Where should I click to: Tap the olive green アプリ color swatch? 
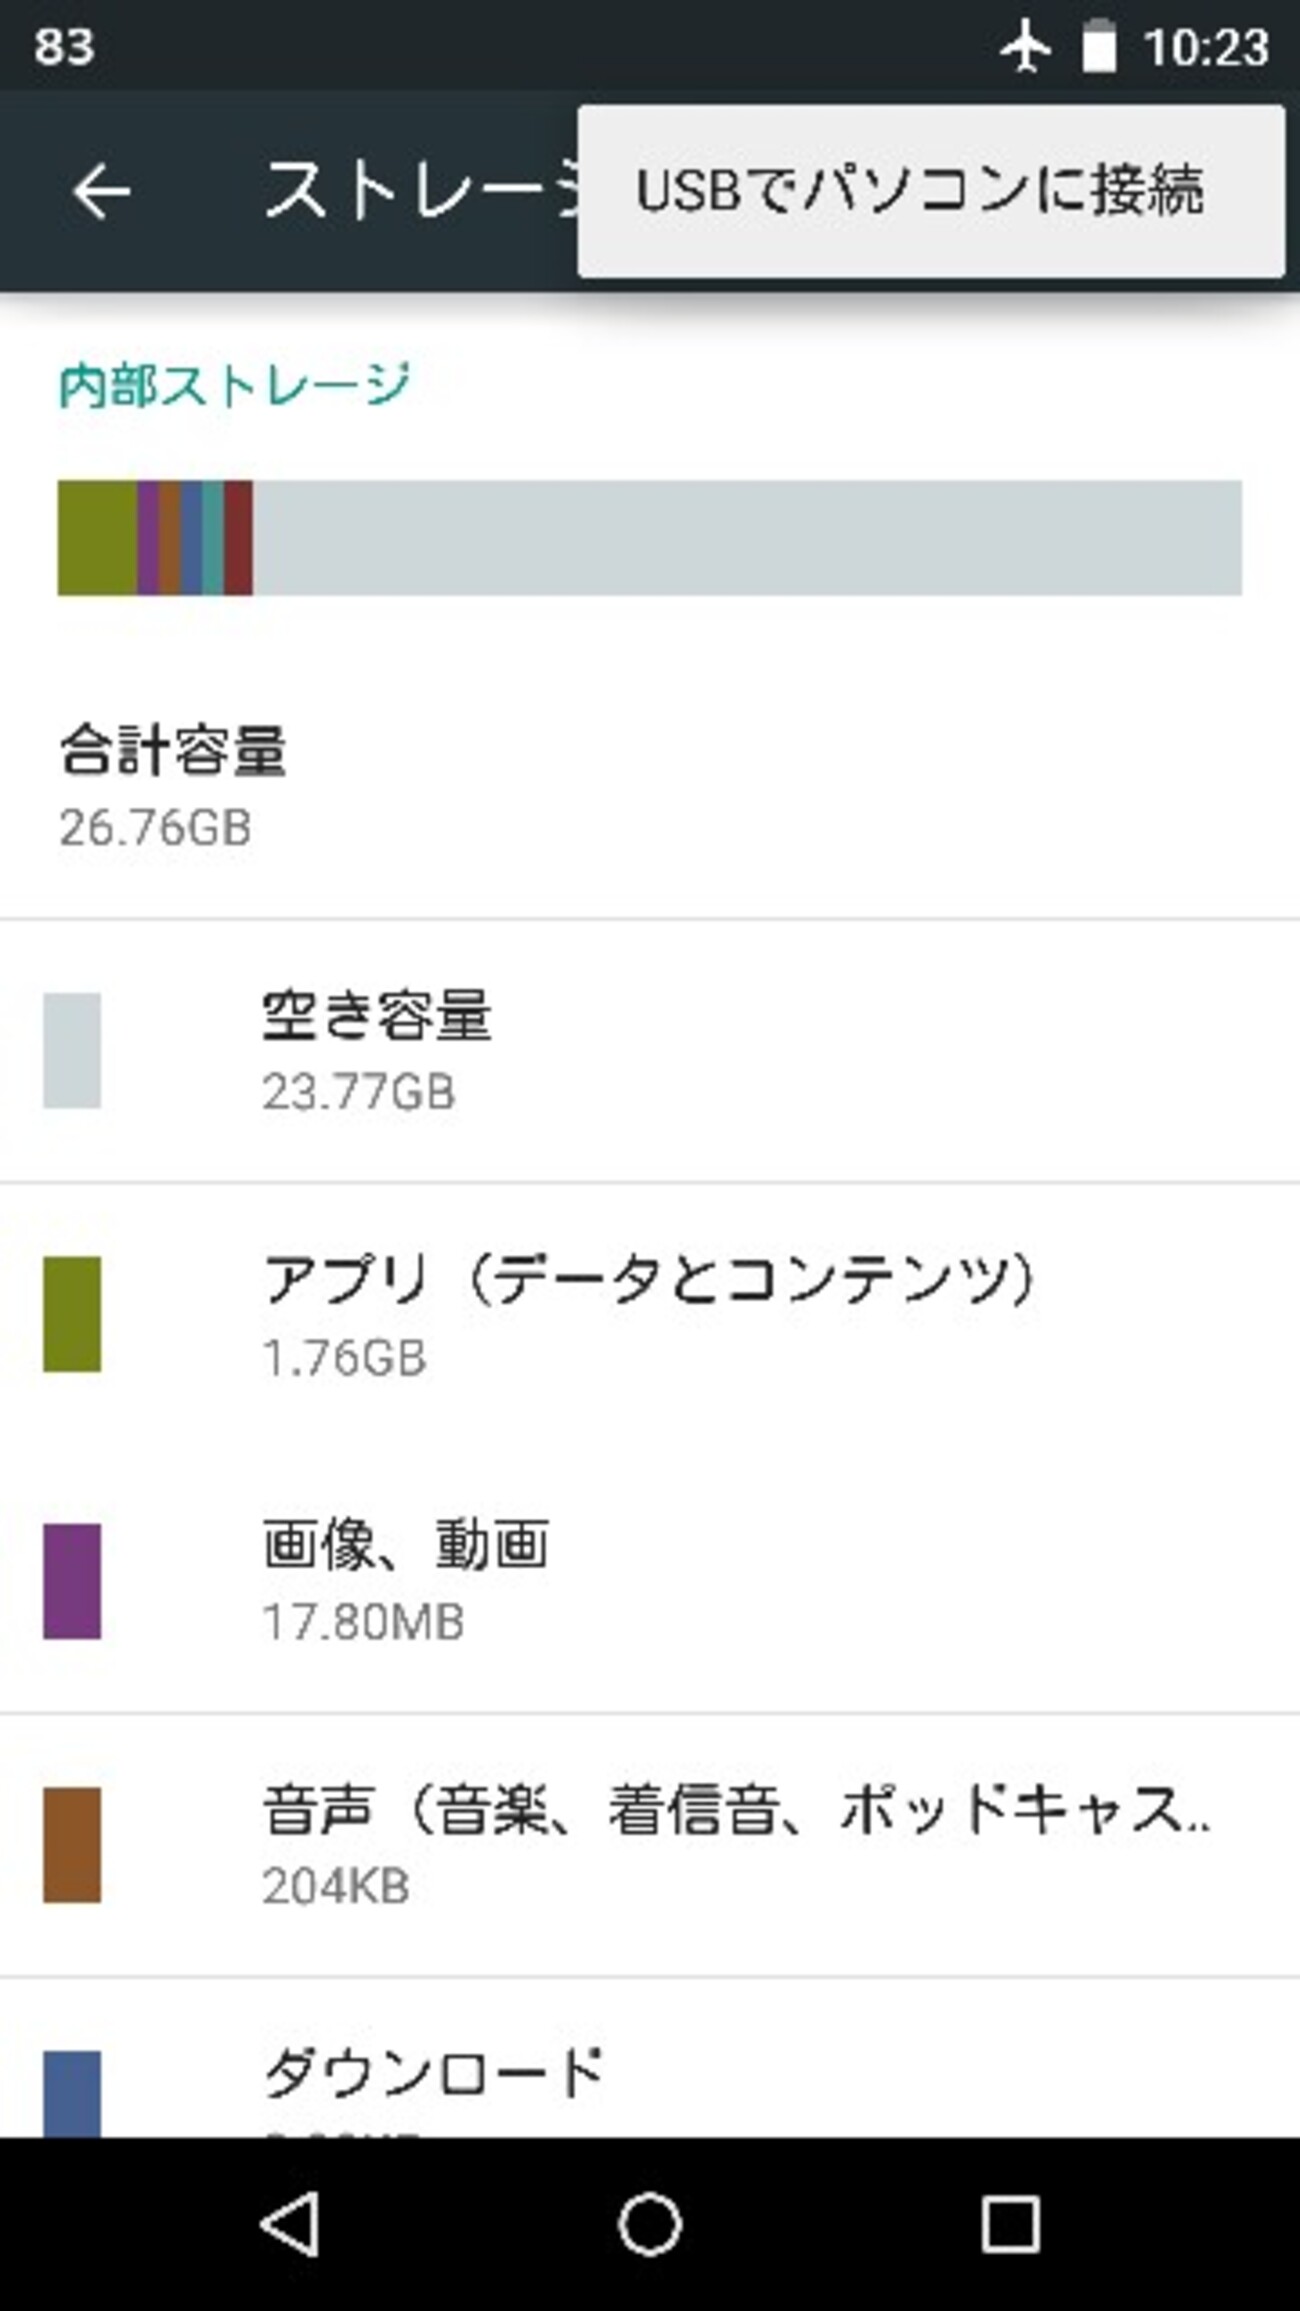(x=72, y=1314)
